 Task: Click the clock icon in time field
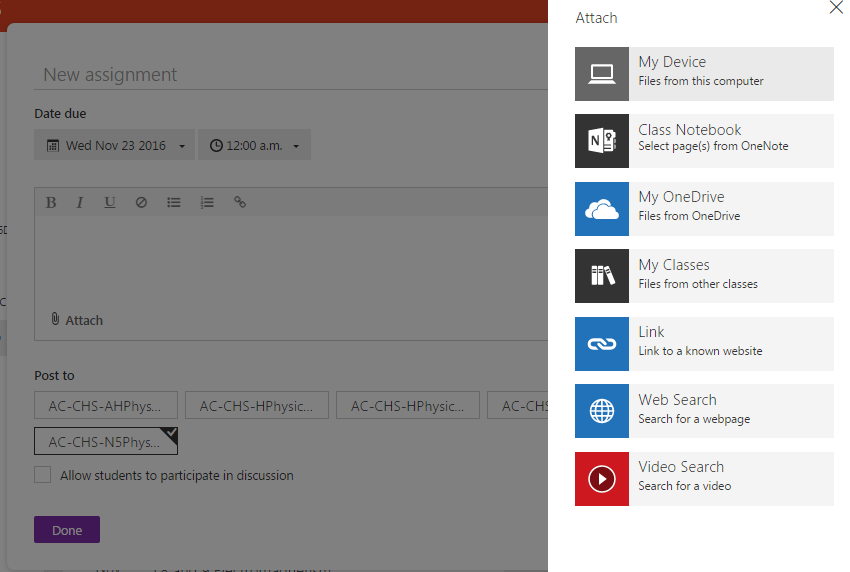pyautogui.click(x=216, y=145)
